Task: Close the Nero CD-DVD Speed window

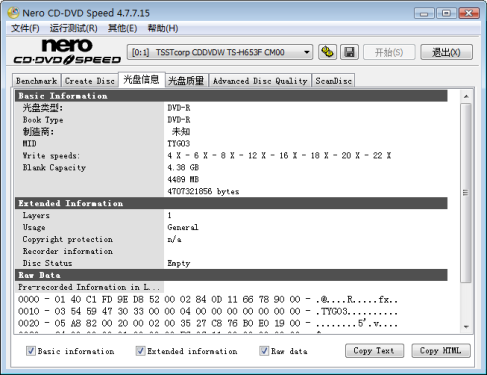Action: point(469,13)
